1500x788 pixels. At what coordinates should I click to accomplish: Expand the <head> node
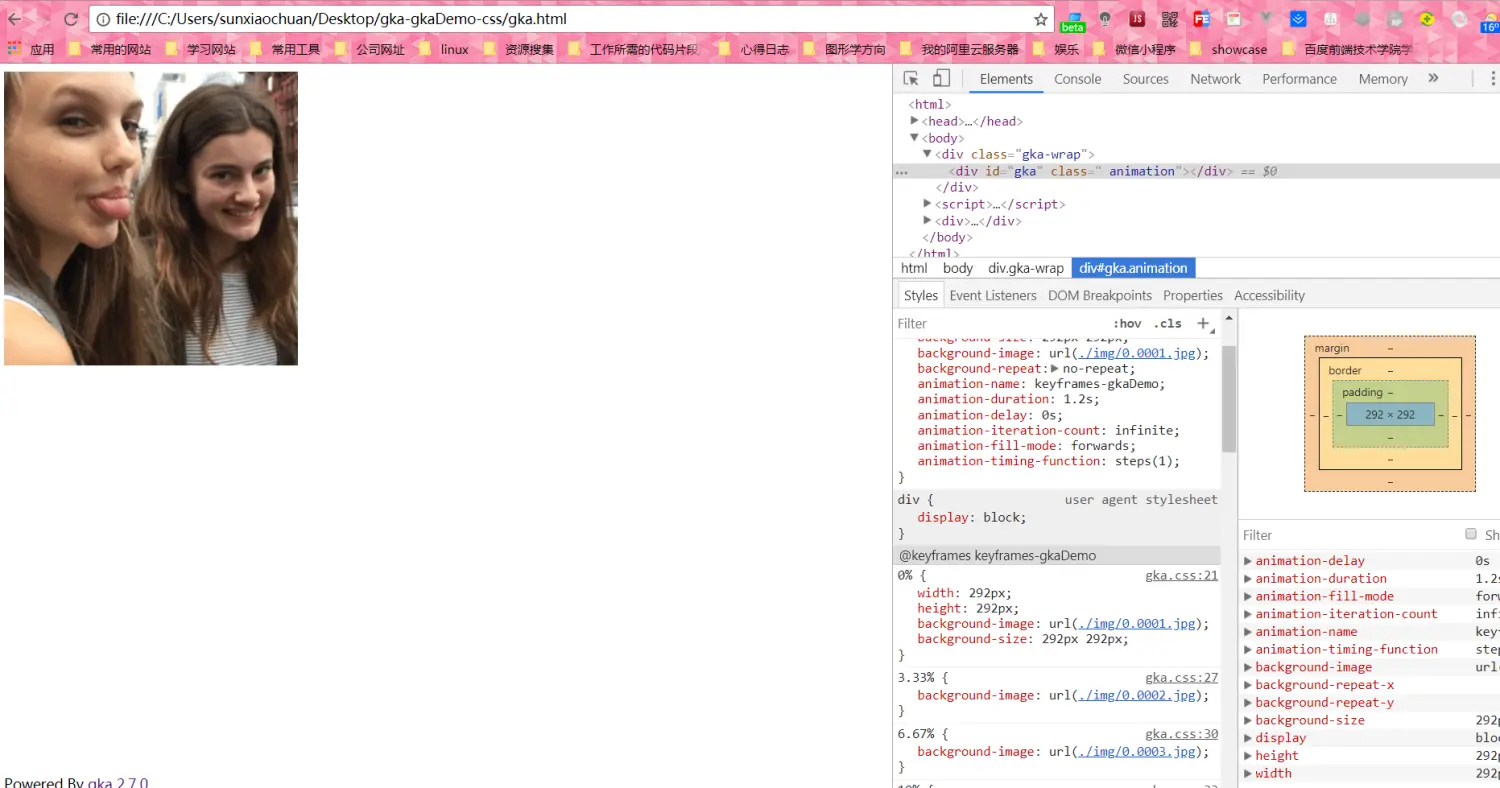[914, 121]
